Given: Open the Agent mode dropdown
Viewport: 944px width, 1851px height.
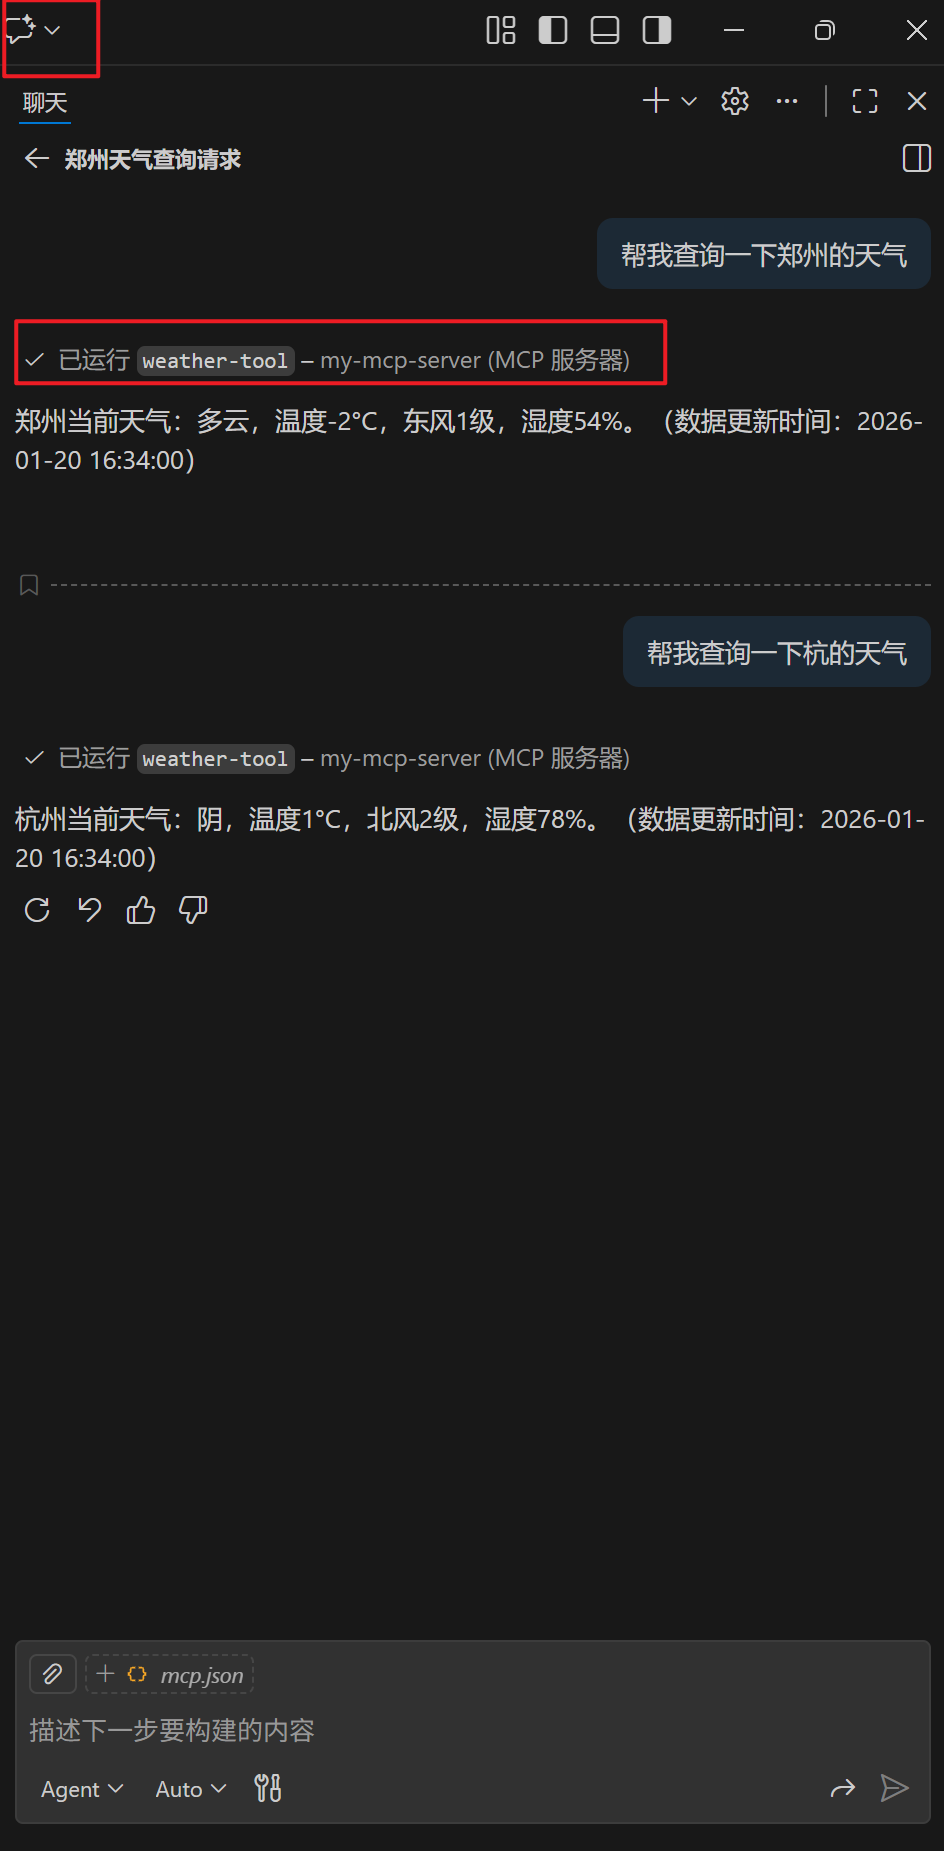Looking at the screenshot, I should (82, 1789).
